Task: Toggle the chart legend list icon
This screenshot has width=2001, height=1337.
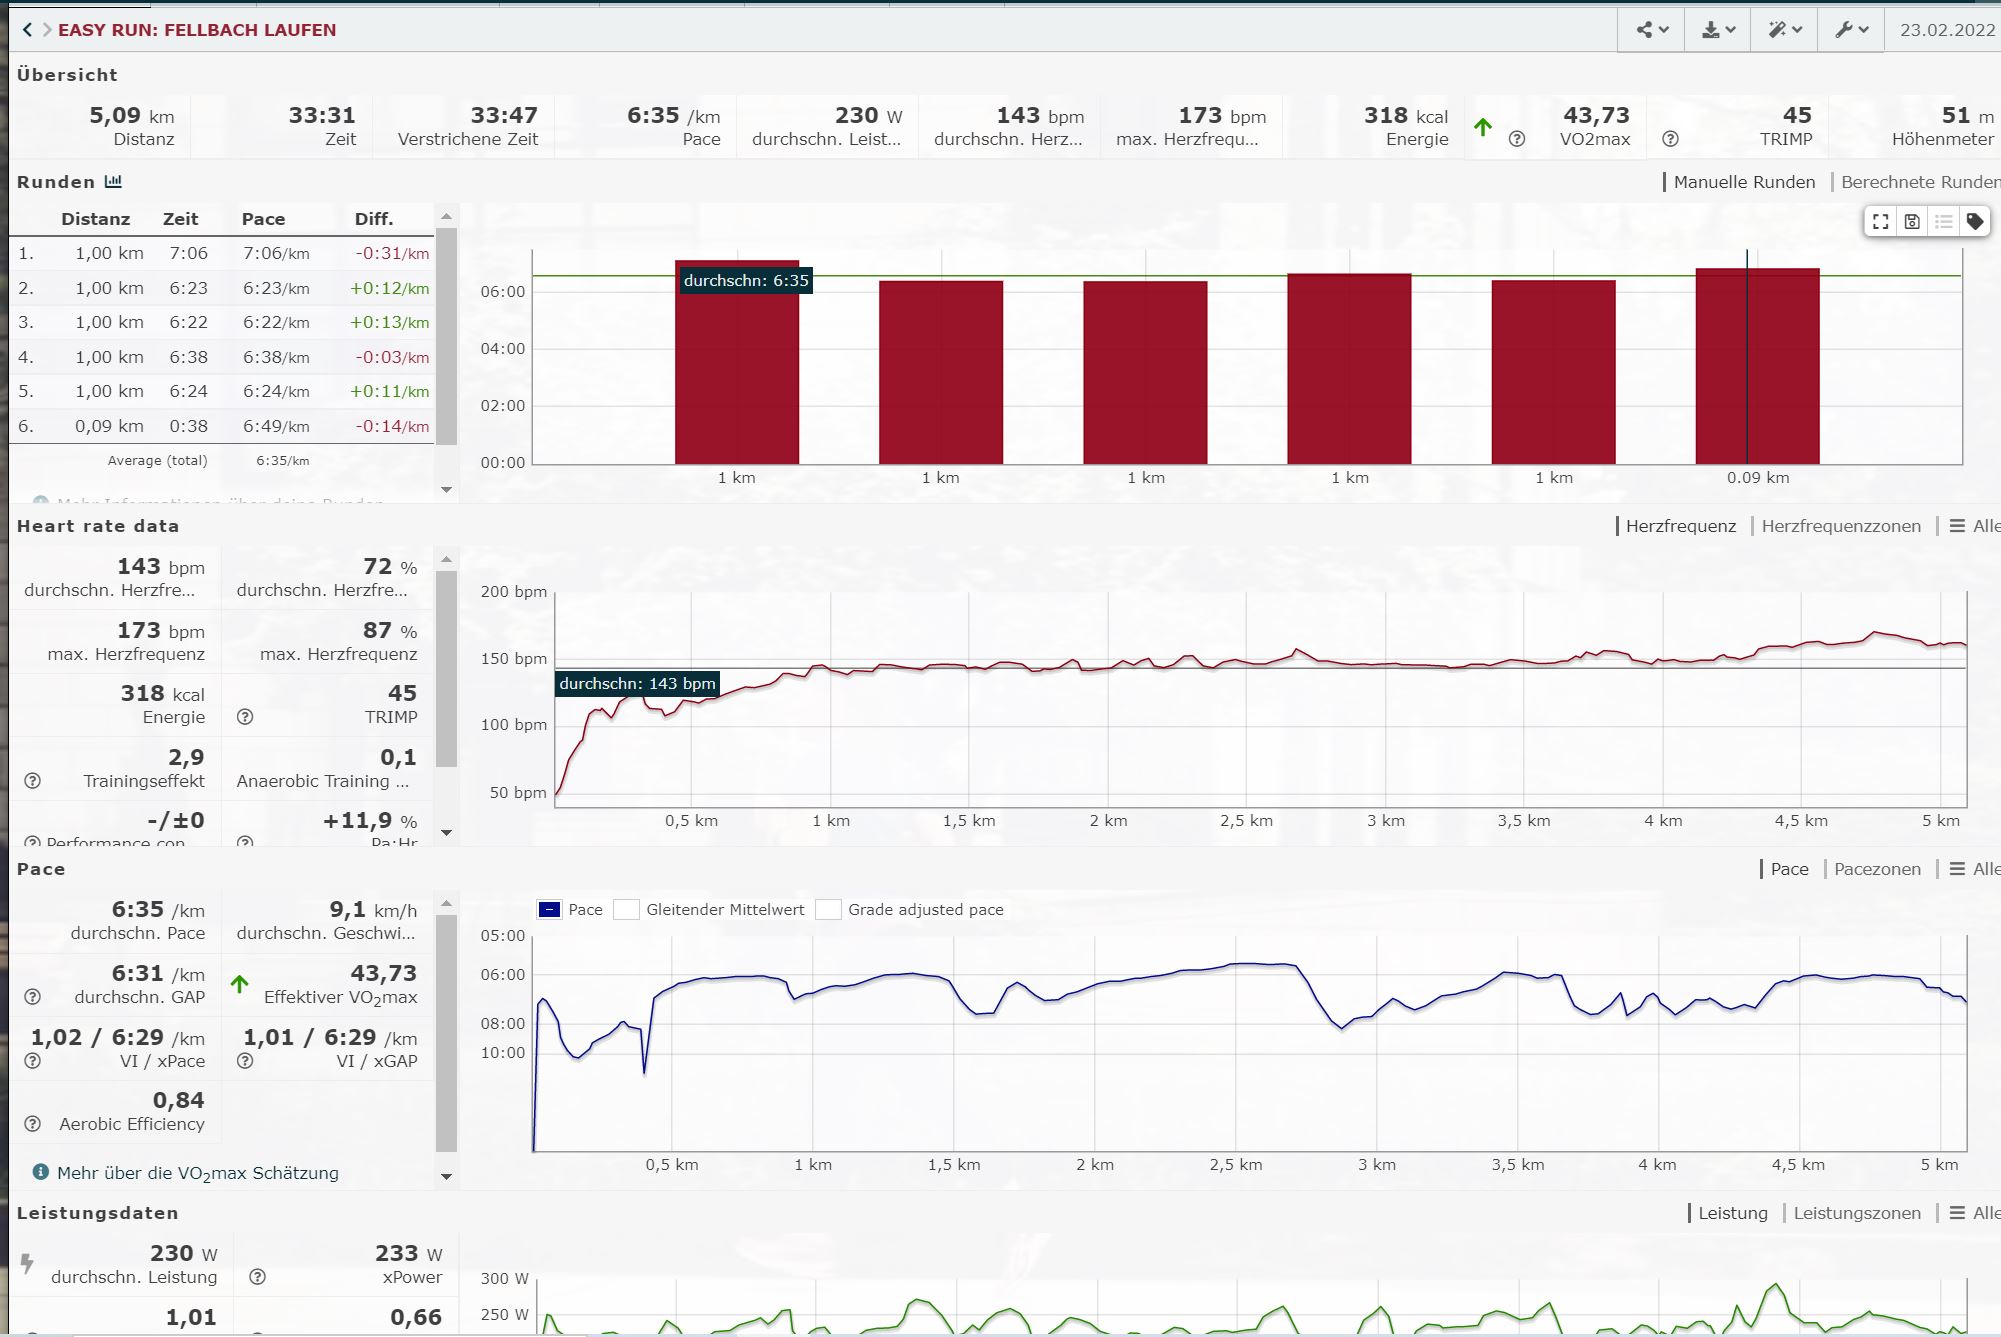Action: click(x=1943, y=222)
